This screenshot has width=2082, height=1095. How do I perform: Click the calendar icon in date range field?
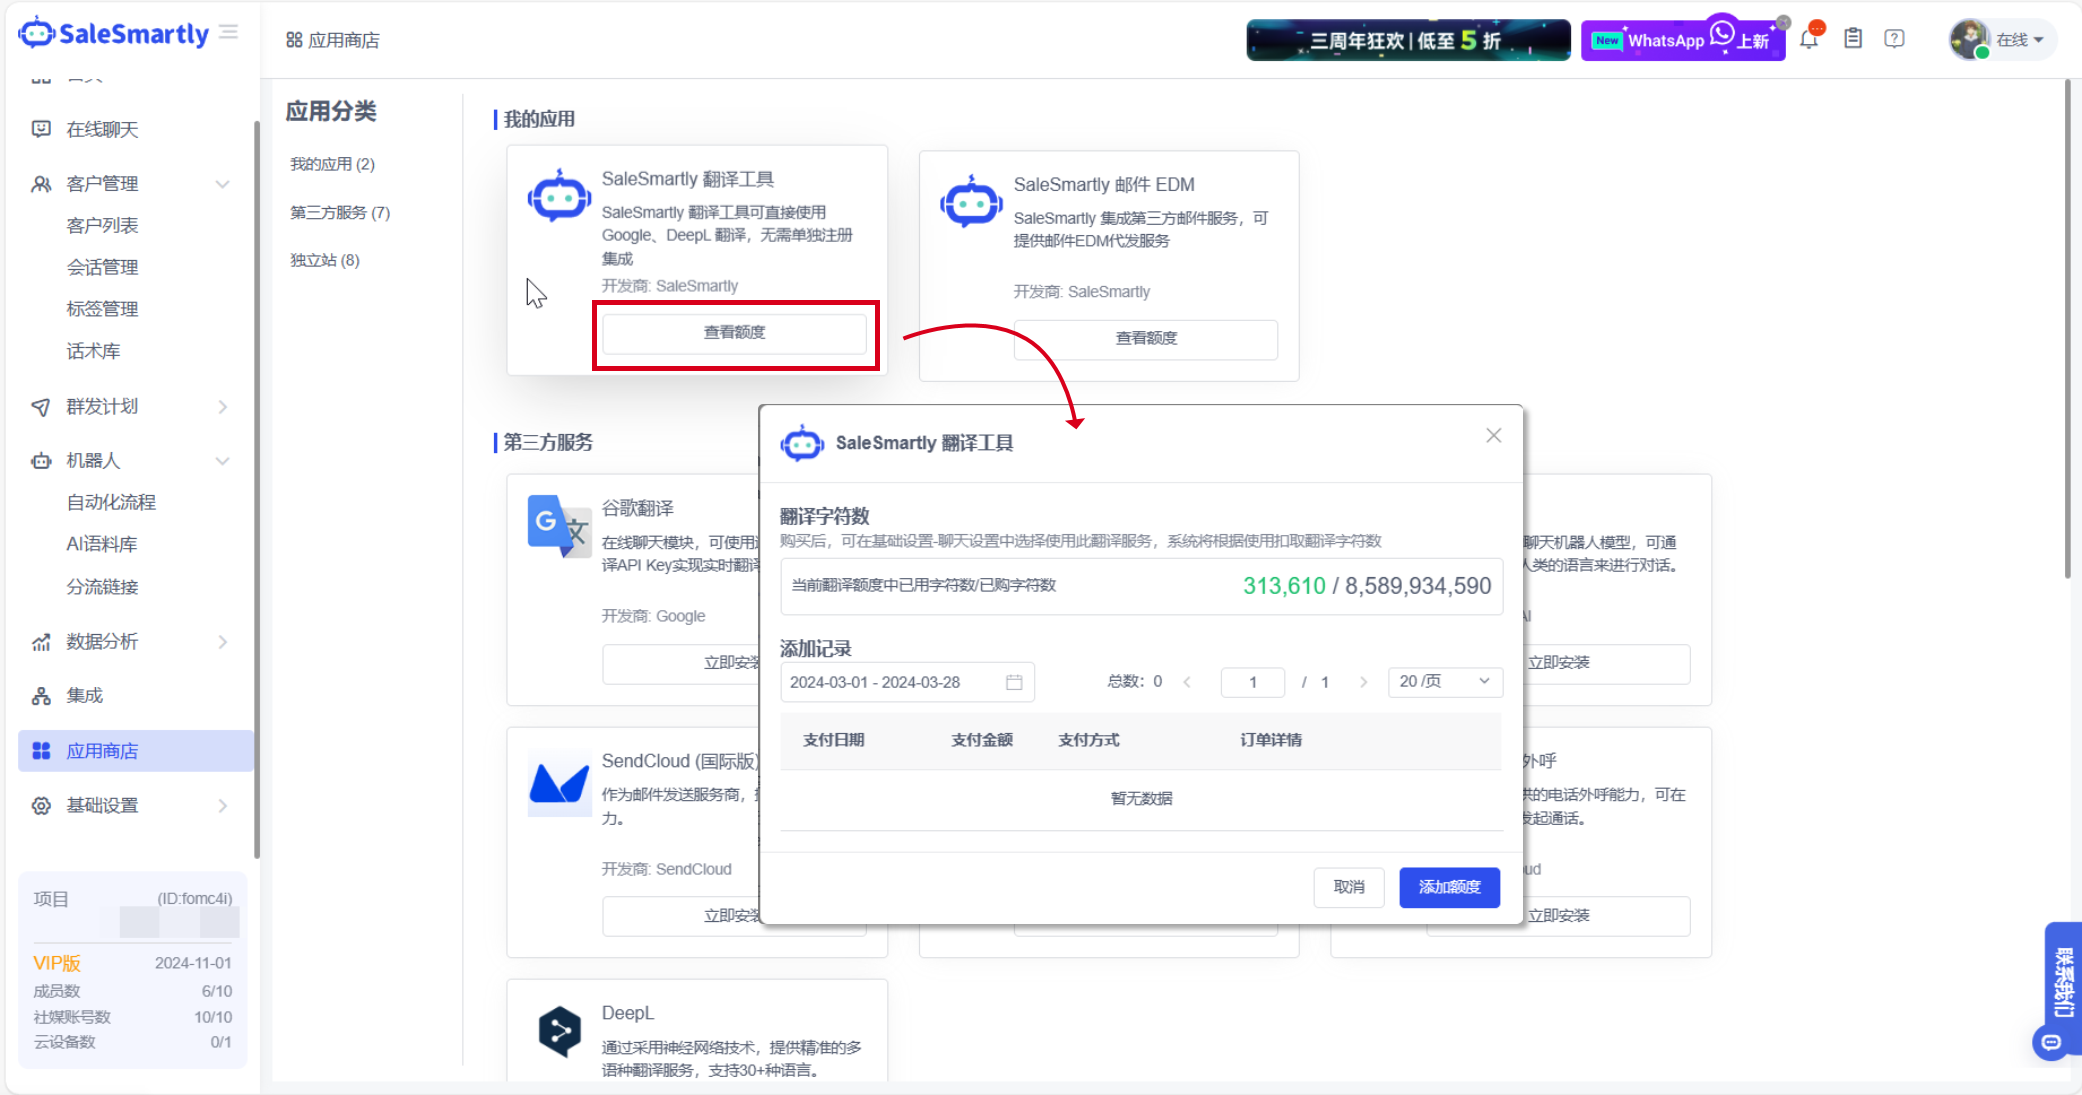coord(1014,682)
